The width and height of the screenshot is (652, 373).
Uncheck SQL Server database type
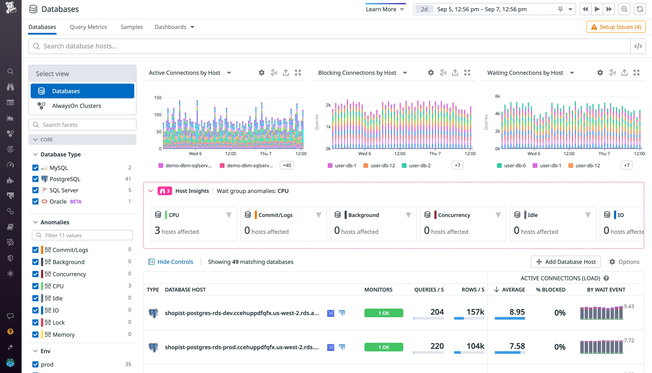35,190
